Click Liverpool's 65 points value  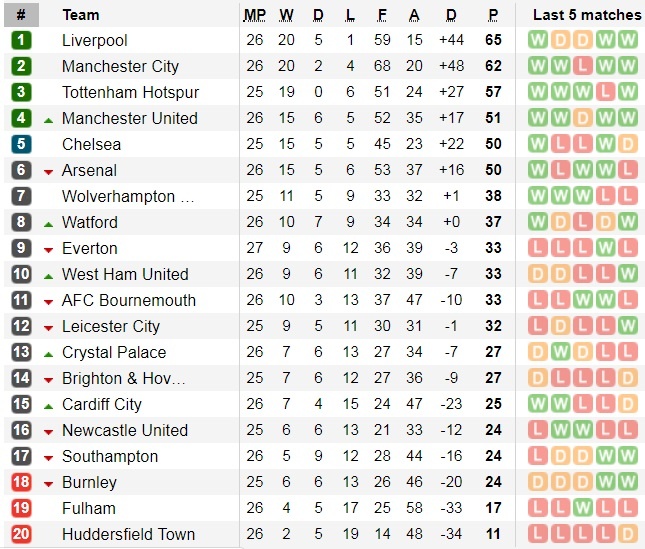493,41
